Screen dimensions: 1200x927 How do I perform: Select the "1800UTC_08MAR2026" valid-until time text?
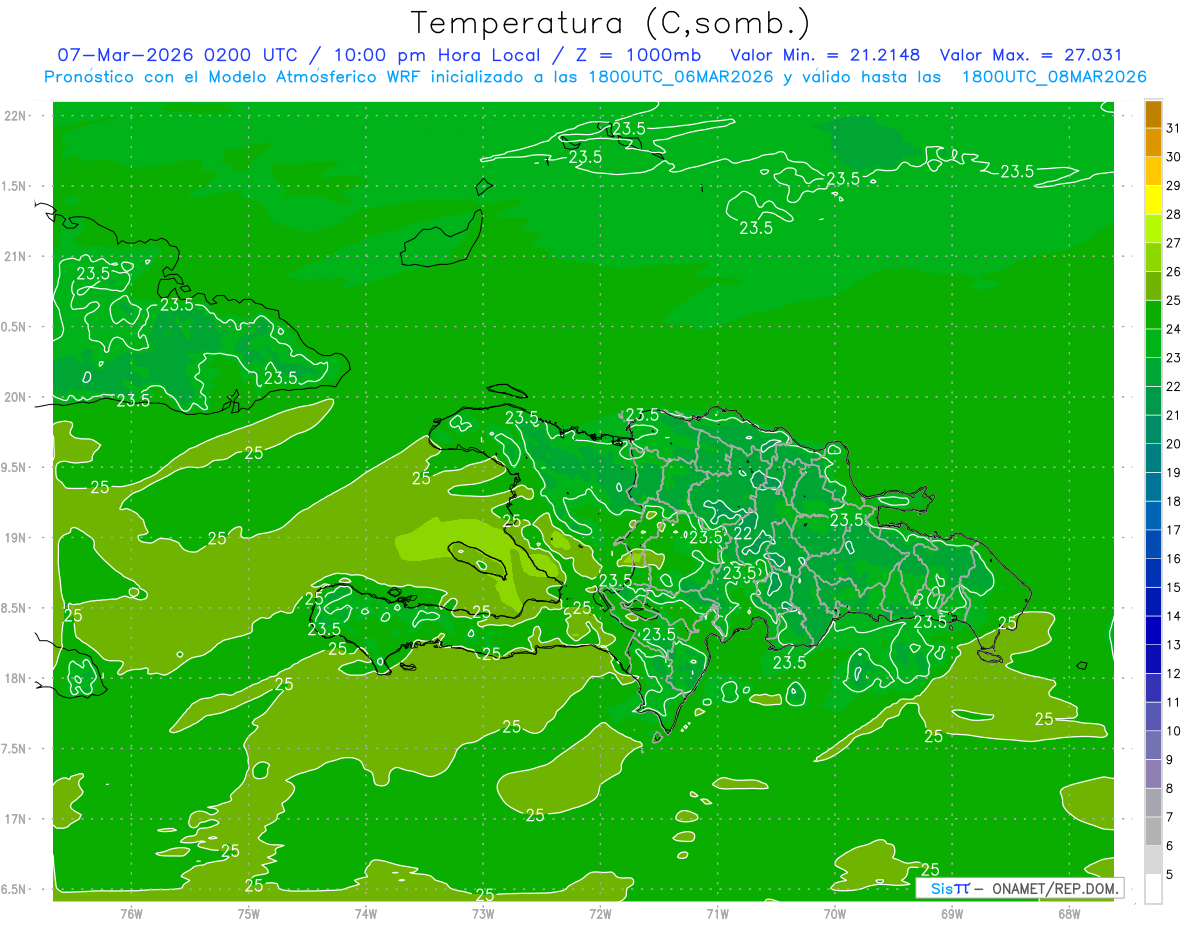(1054, 77)
